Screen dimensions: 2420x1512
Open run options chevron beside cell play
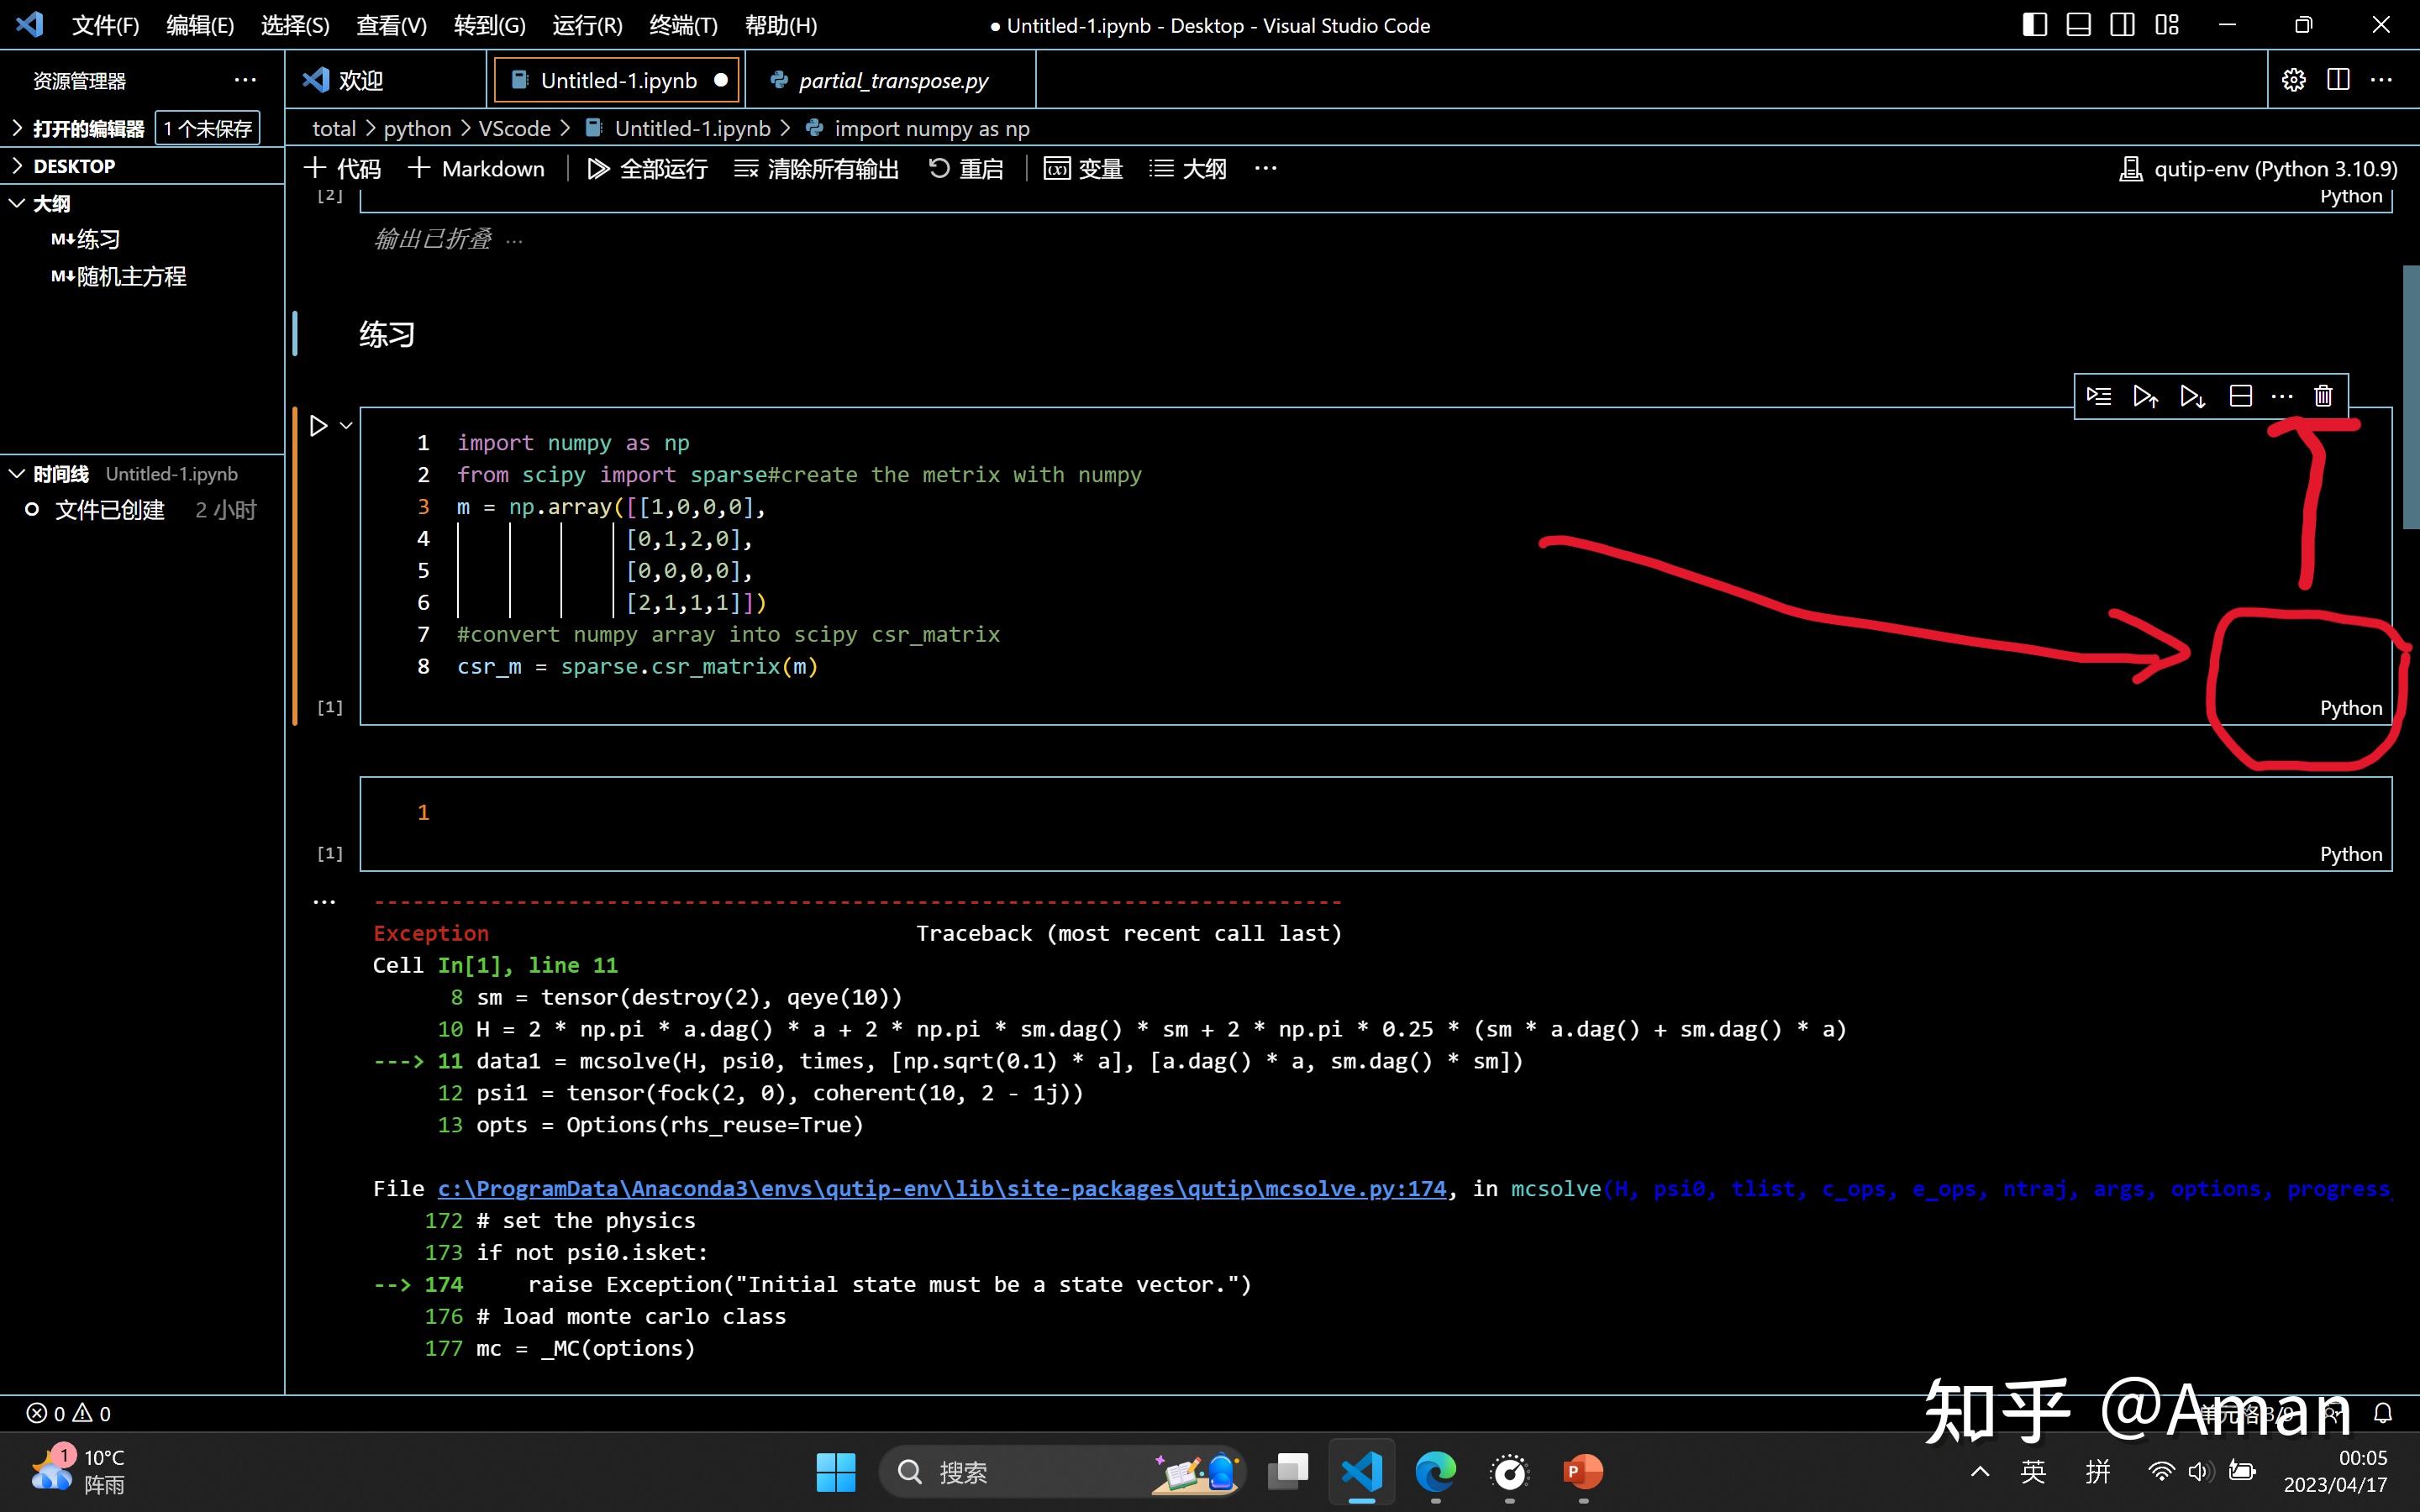pos(346,426)
